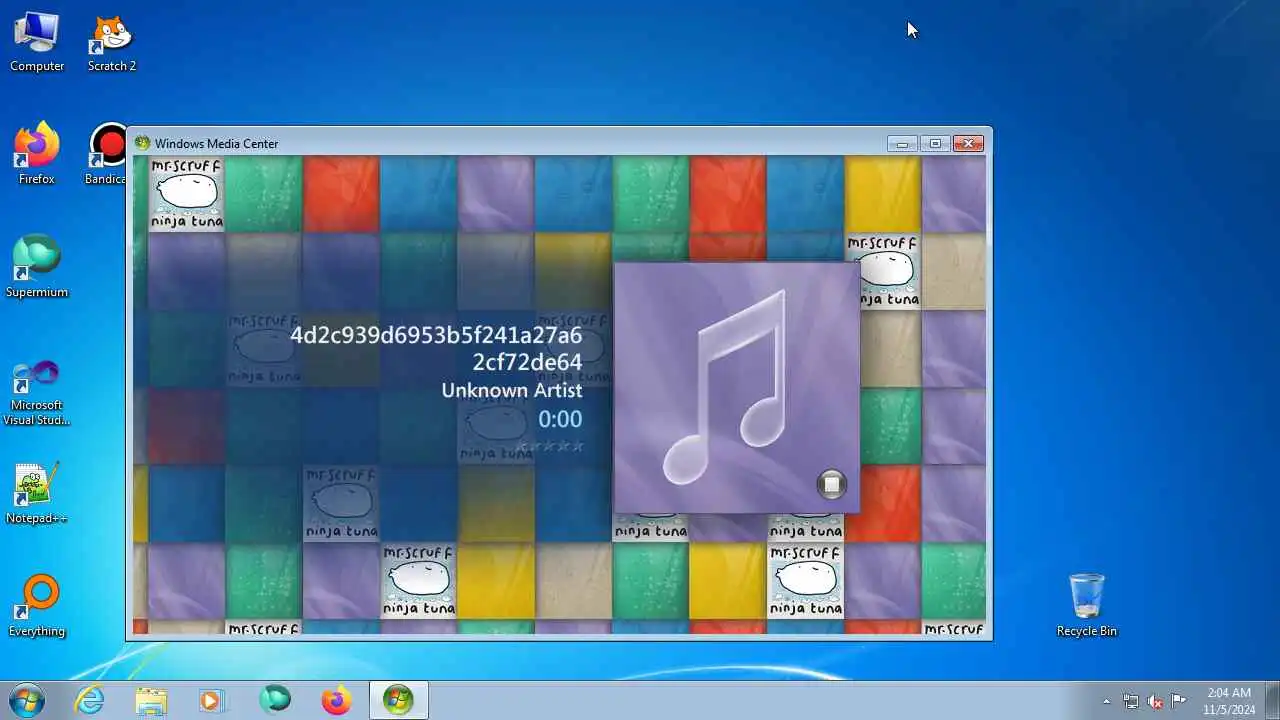Open the Microsoft Visual Studio shortcut

point(37,392)
